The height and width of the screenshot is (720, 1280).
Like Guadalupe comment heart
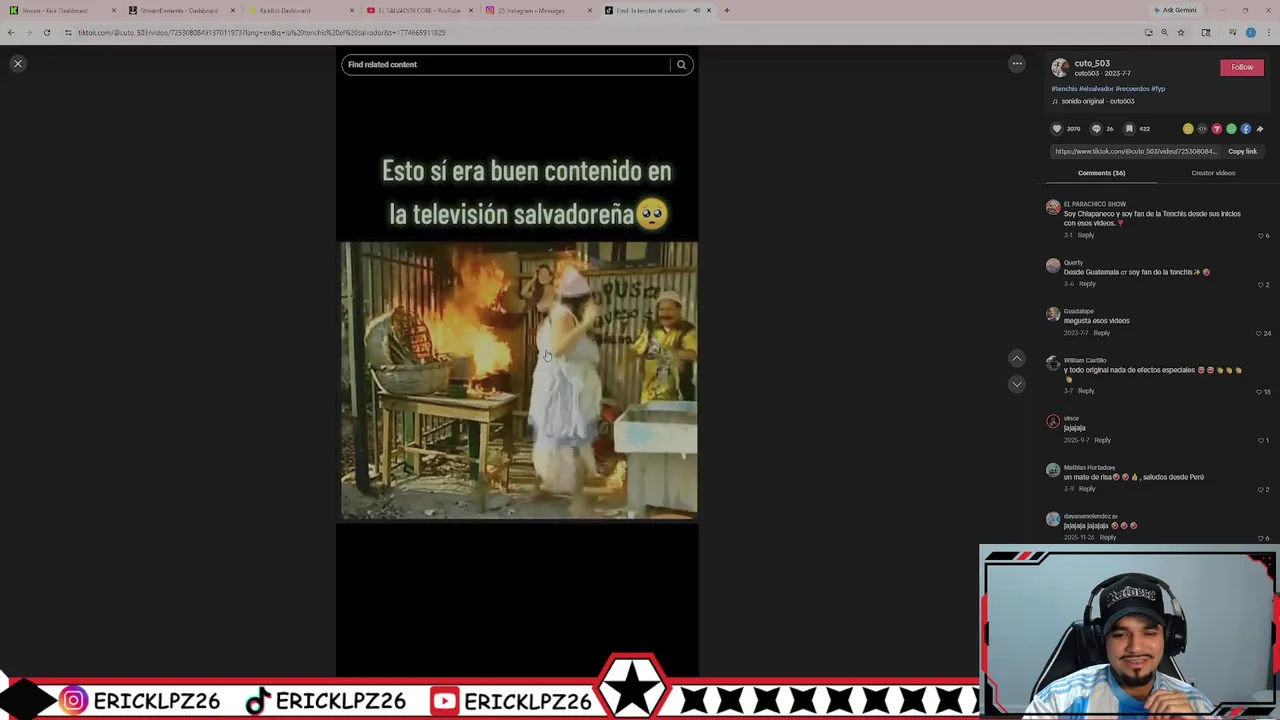pyautogui.click(x=1259, y=334)
